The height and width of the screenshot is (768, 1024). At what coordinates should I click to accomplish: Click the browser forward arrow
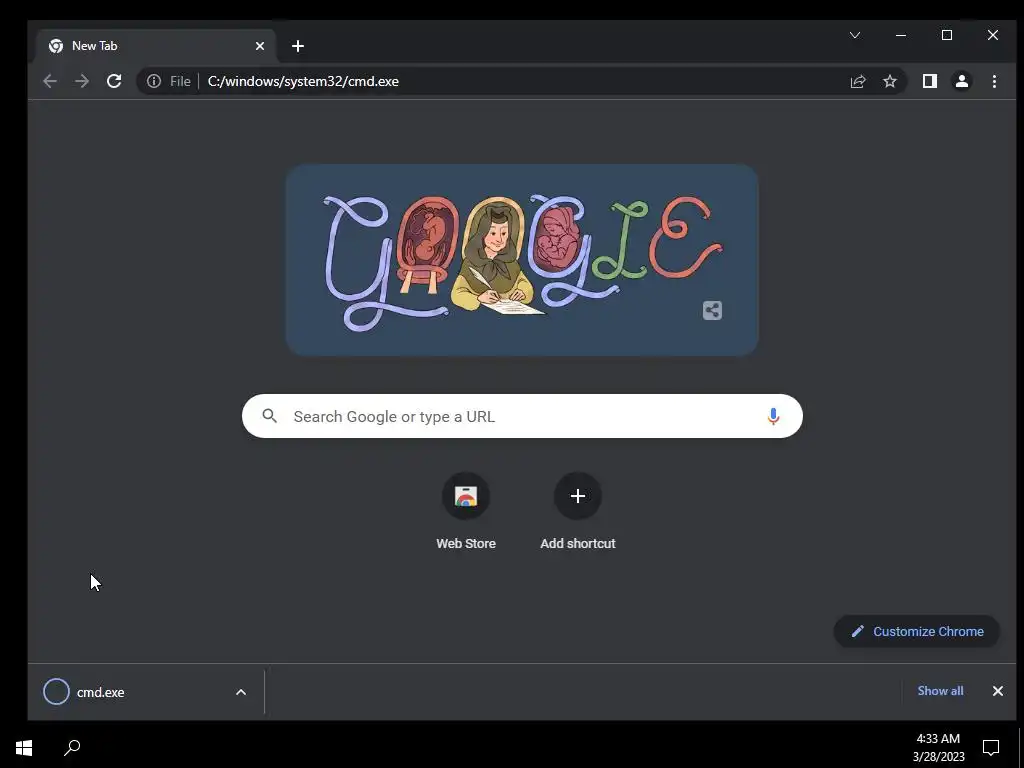82,81
